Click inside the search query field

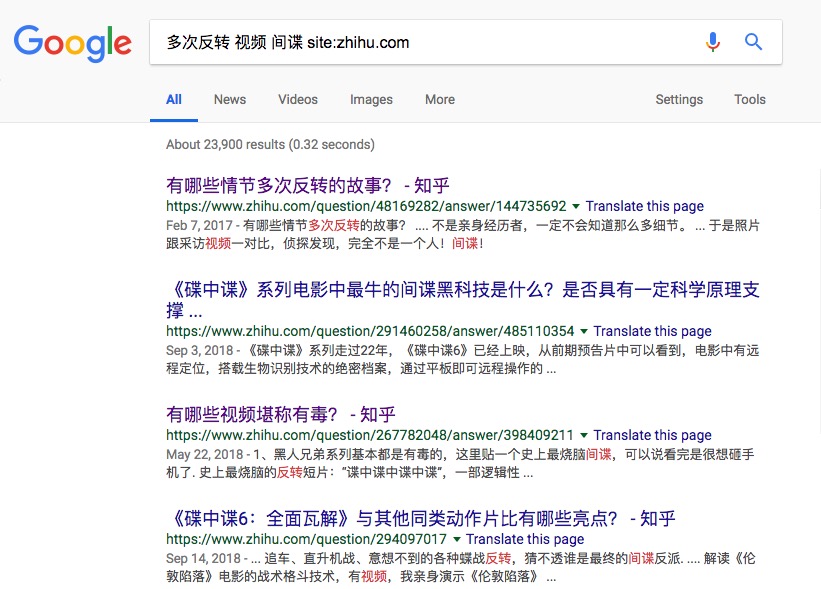click(x=420, y=43)
